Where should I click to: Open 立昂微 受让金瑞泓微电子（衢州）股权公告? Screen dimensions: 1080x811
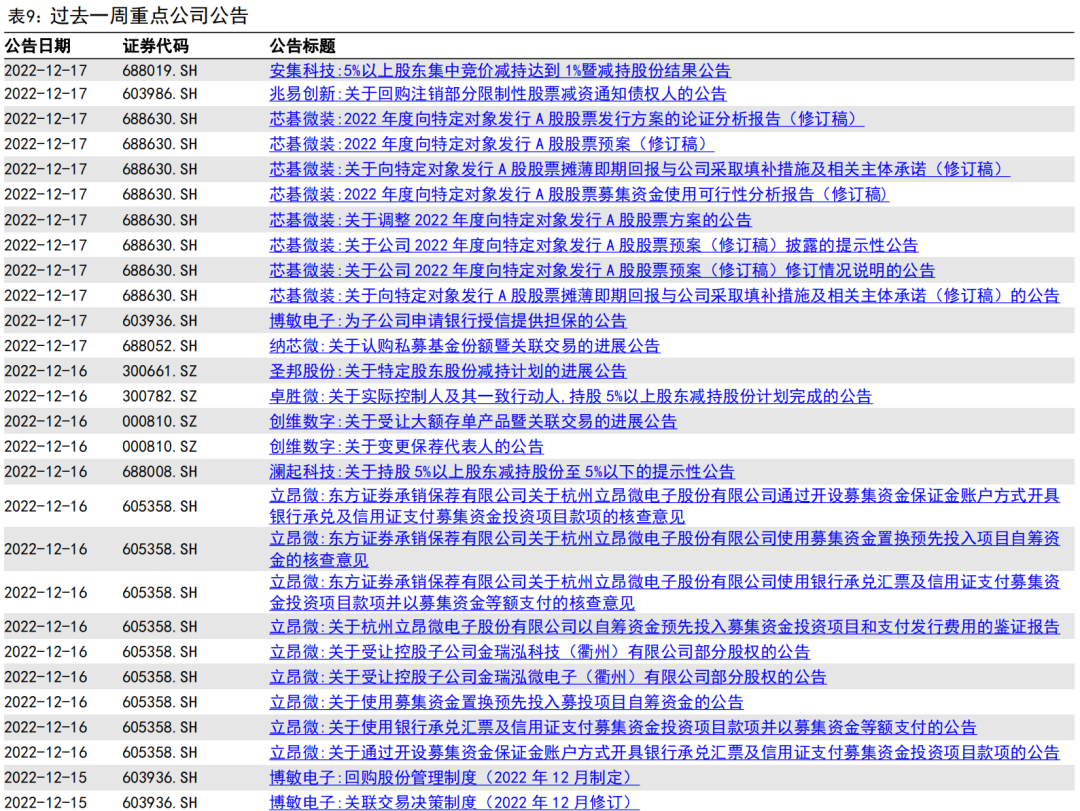click(548, 677)
